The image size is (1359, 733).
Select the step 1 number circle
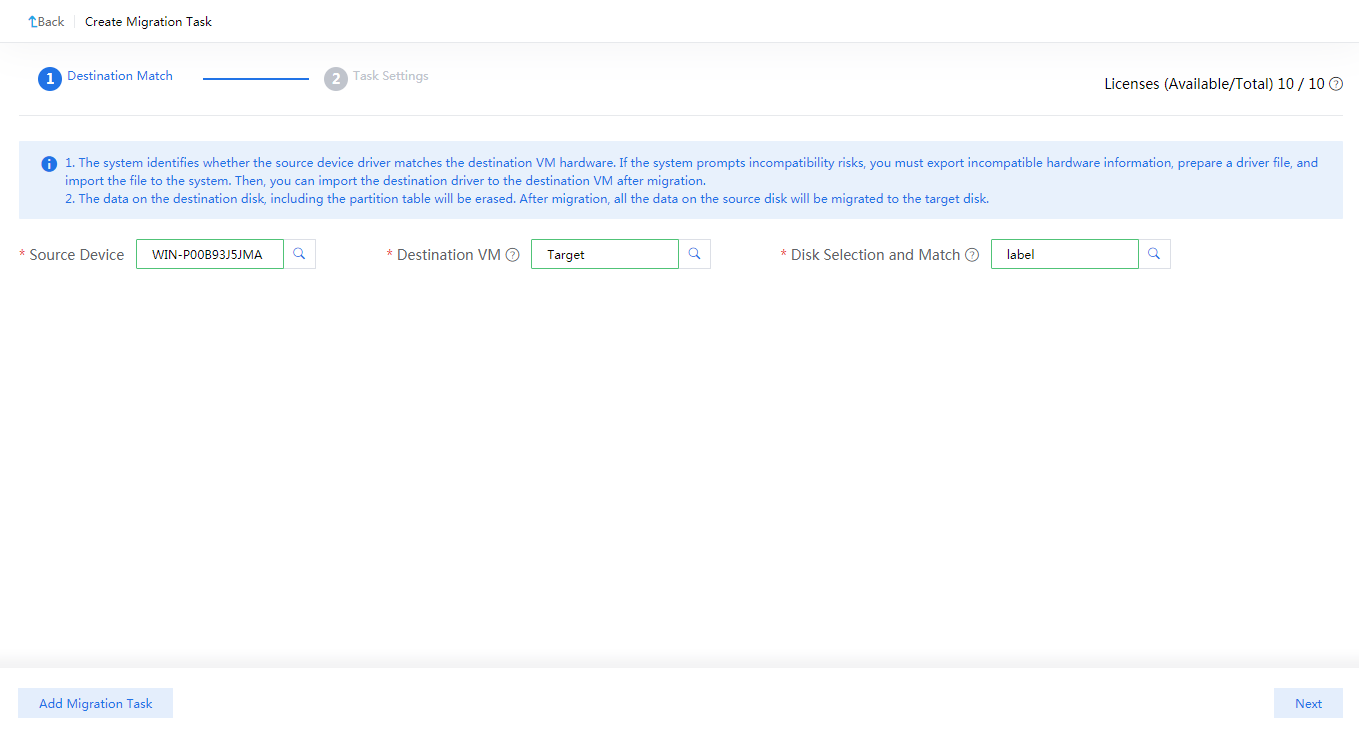point(50,78)
